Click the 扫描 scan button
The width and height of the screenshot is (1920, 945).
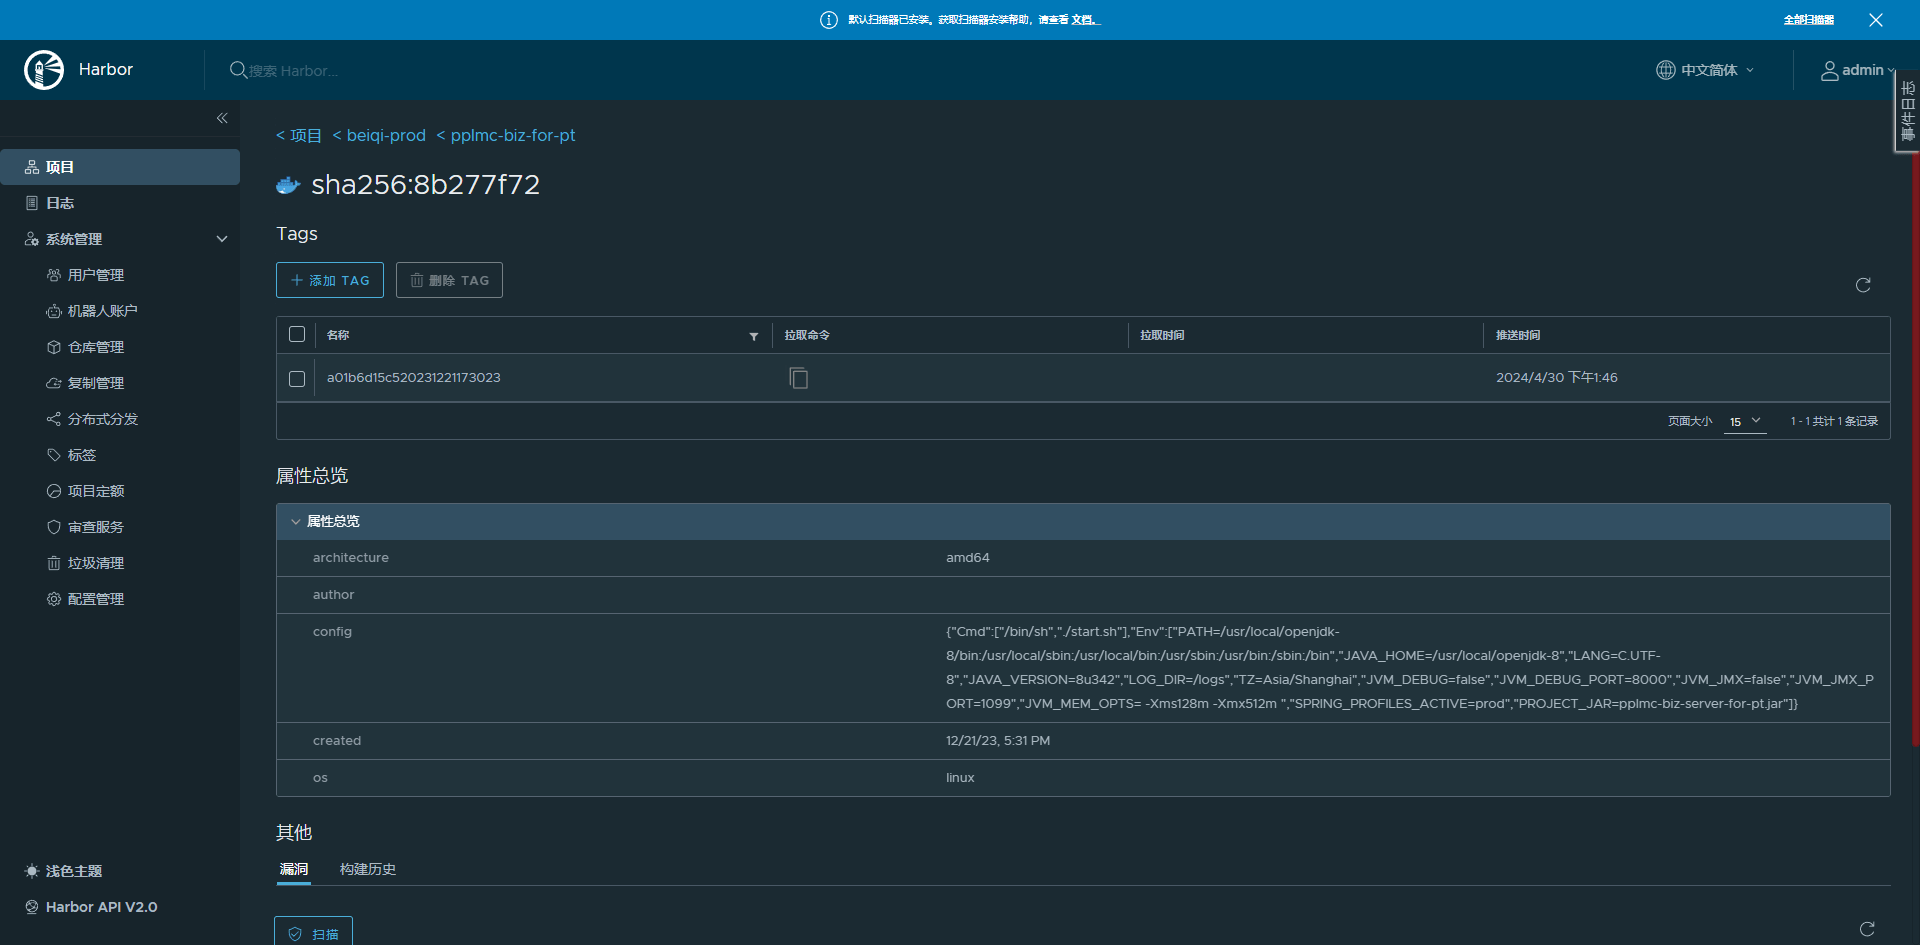[314, 933]
